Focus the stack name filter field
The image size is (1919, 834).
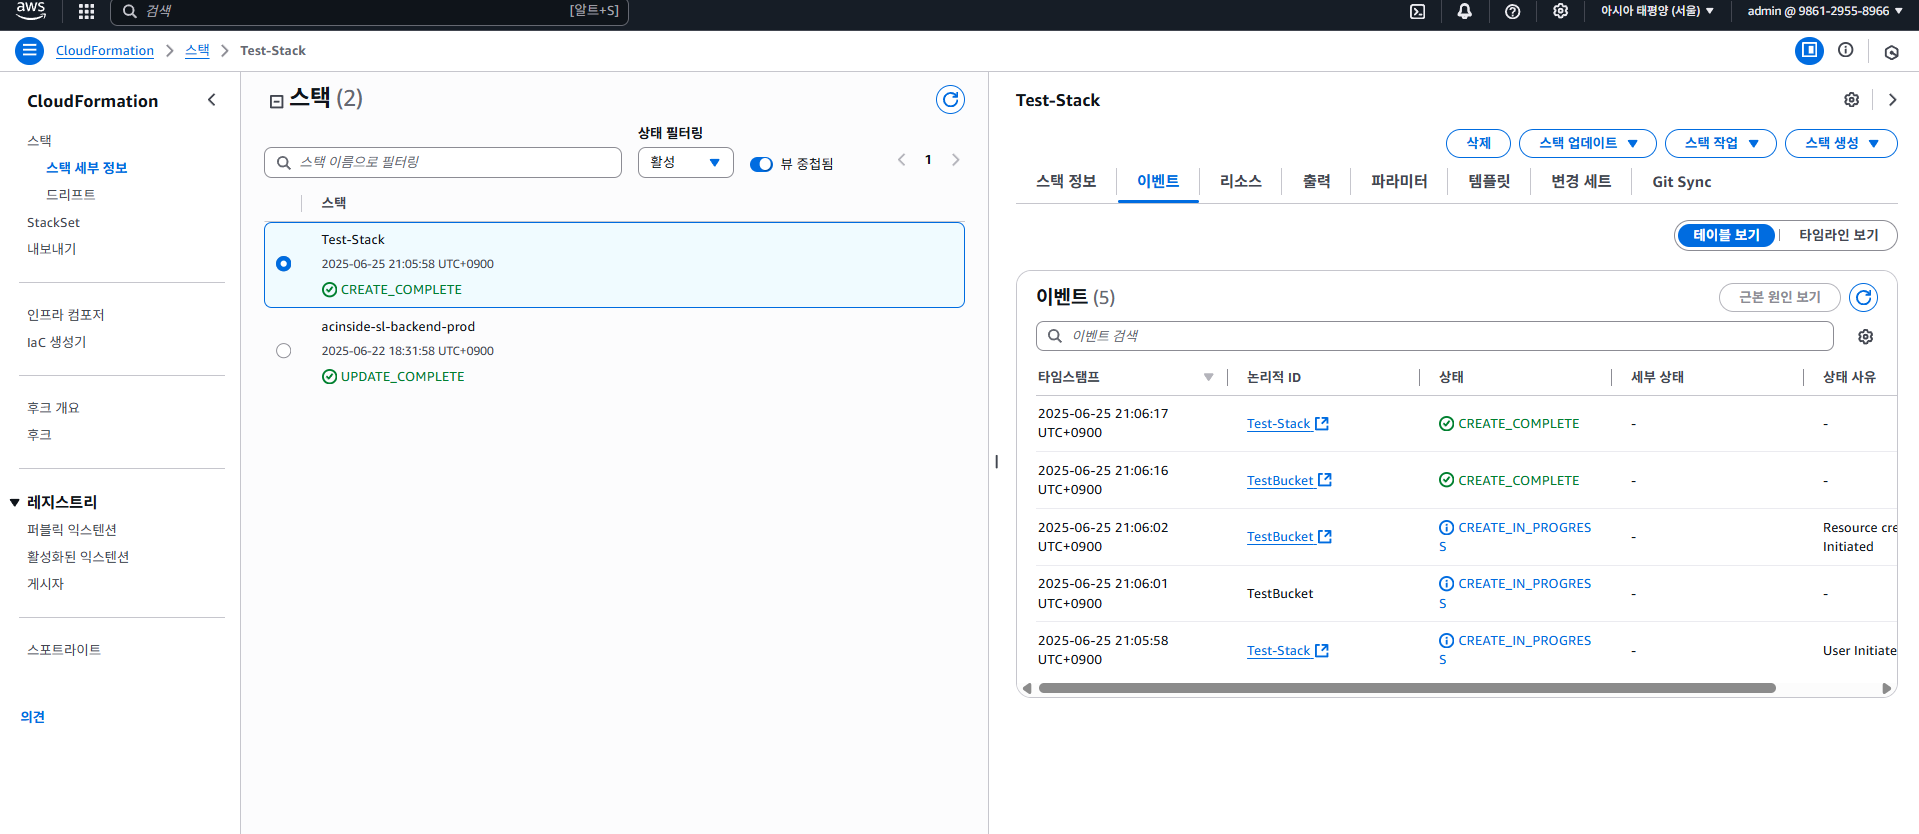(x=443, y=162)
